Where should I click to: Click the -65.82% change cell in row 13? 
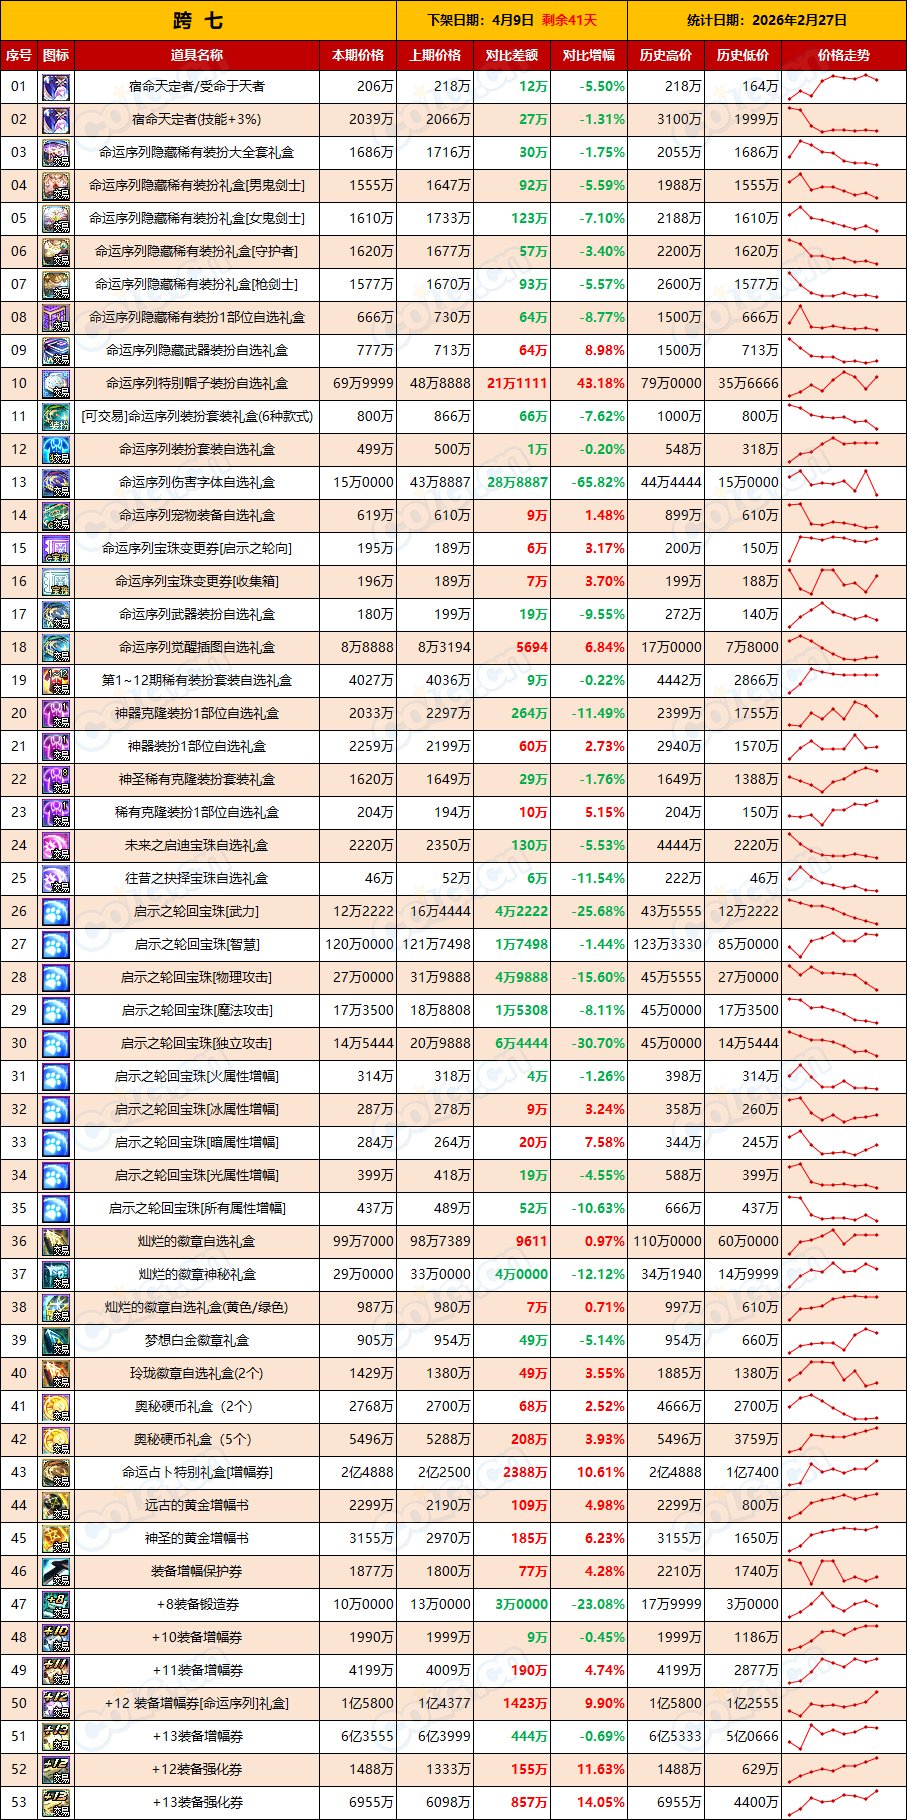click(x=598, y=483)
